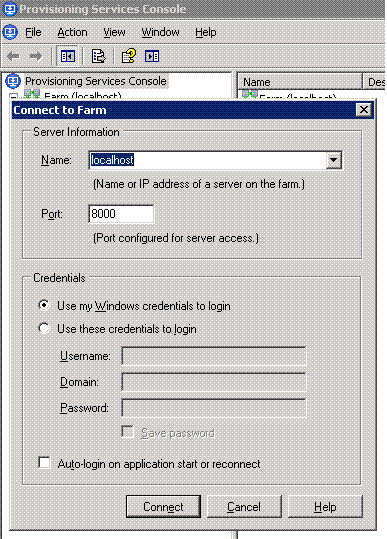Click the Provisioning Services Console title bar icon
Screen dimensions: 387x539
pyautogui.click(x=9, y=9)
